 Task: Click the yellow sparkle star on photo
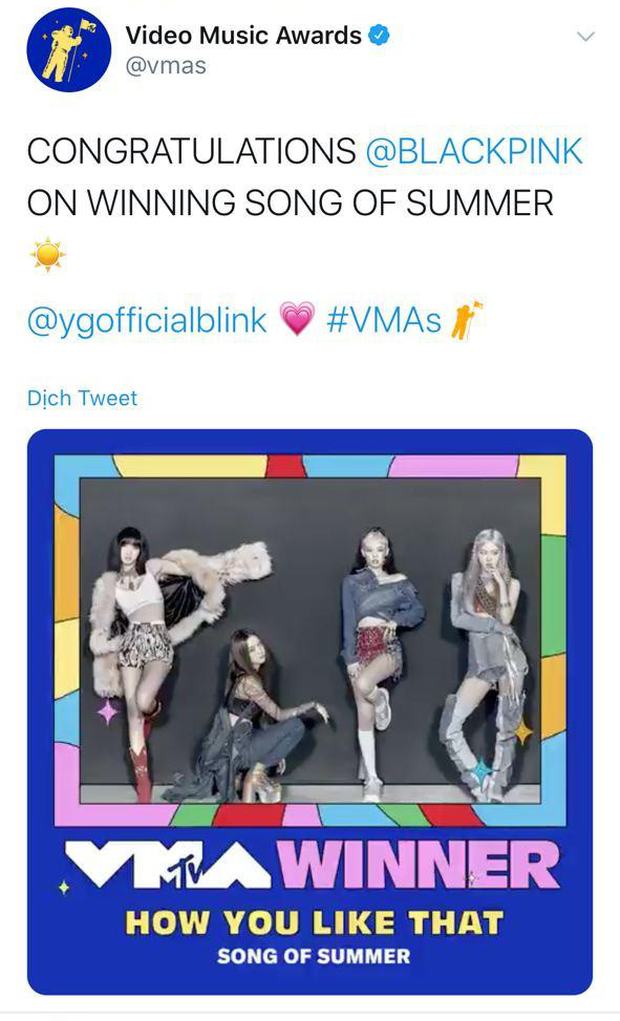coord(523,731)
